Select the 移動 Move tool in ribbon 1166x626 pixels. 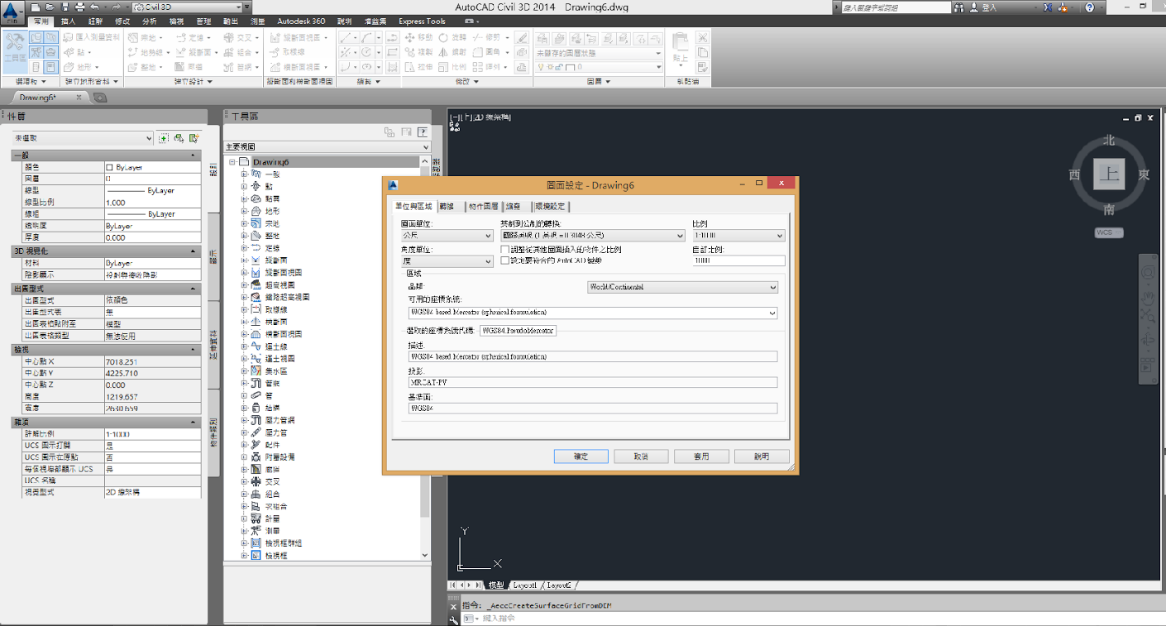[x=419, y=37]
